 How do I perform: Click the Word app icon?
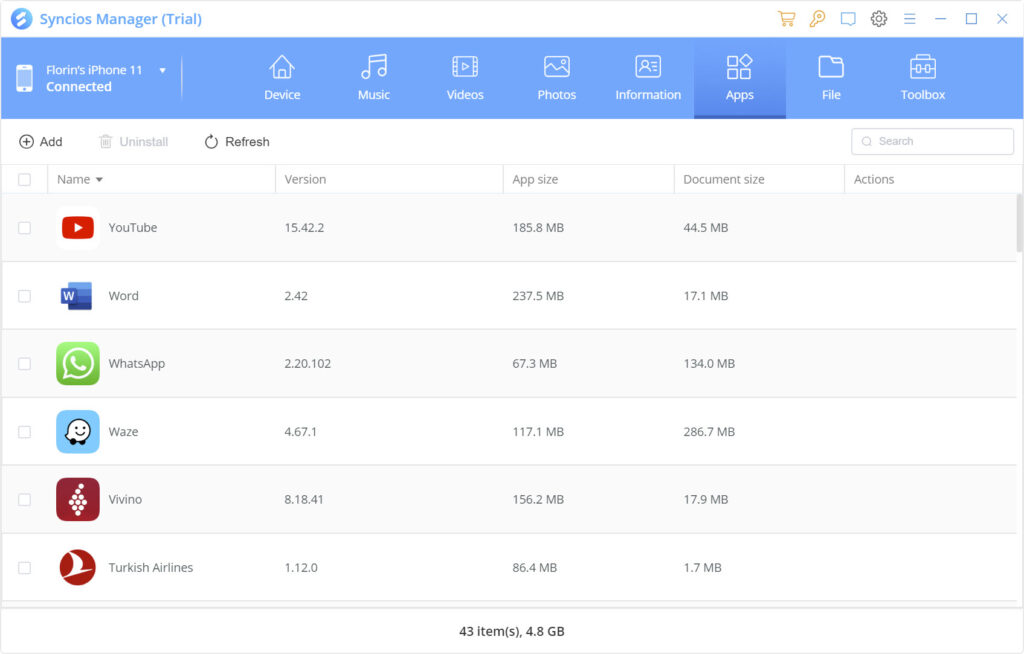click(78, 296)
